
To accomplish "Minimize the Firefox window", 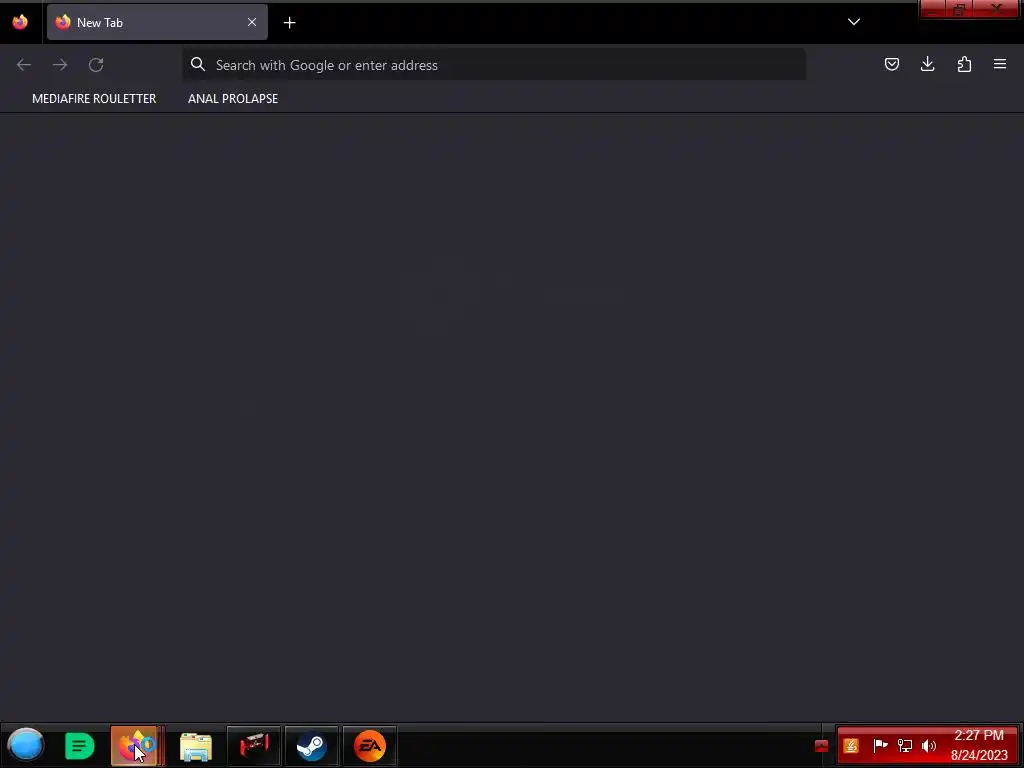I will (933, 9).
